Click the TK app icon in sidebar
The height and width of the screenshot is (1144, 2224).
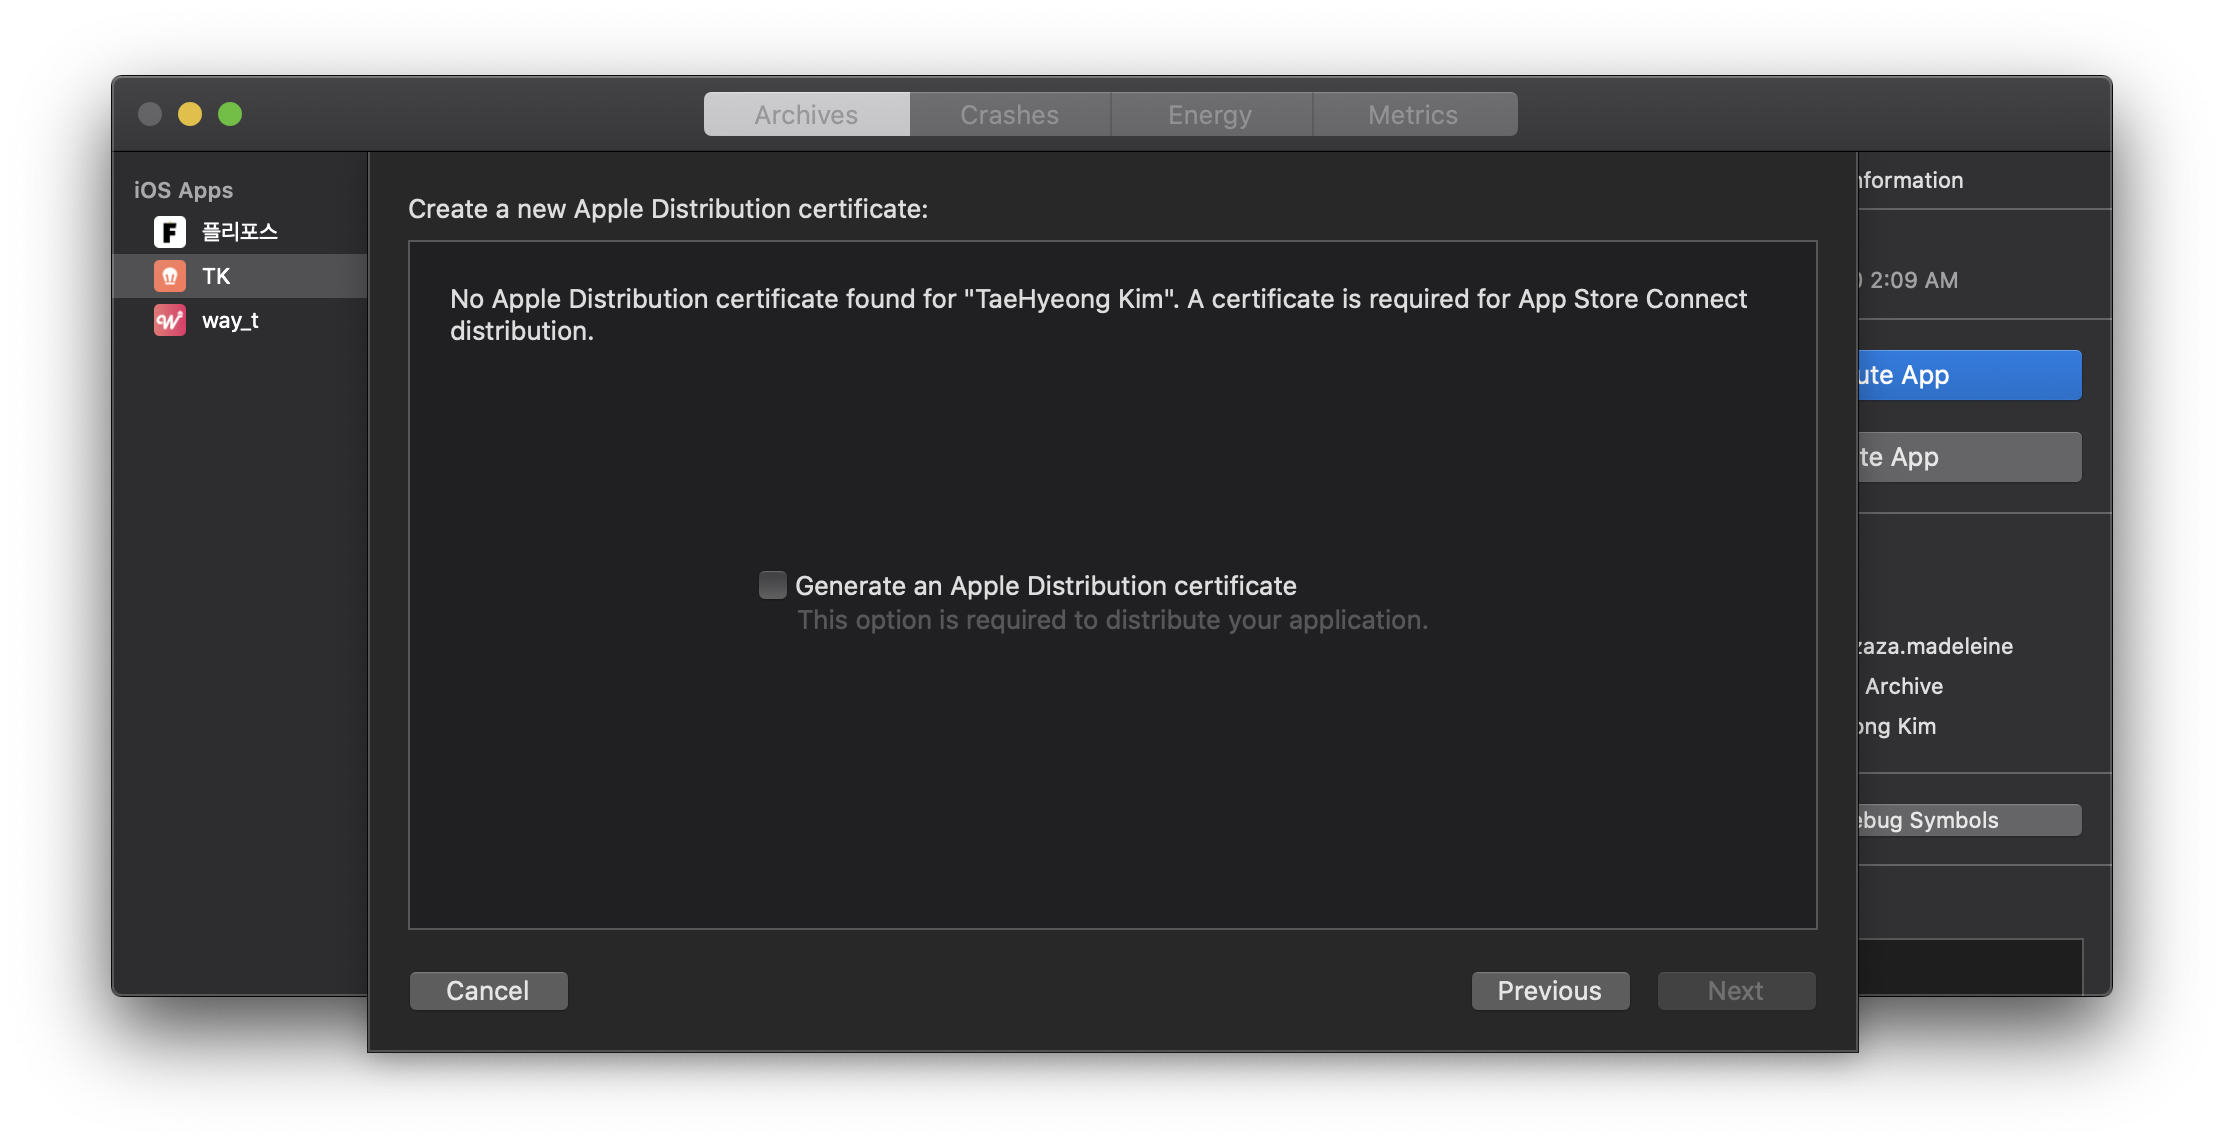(170, 276)
